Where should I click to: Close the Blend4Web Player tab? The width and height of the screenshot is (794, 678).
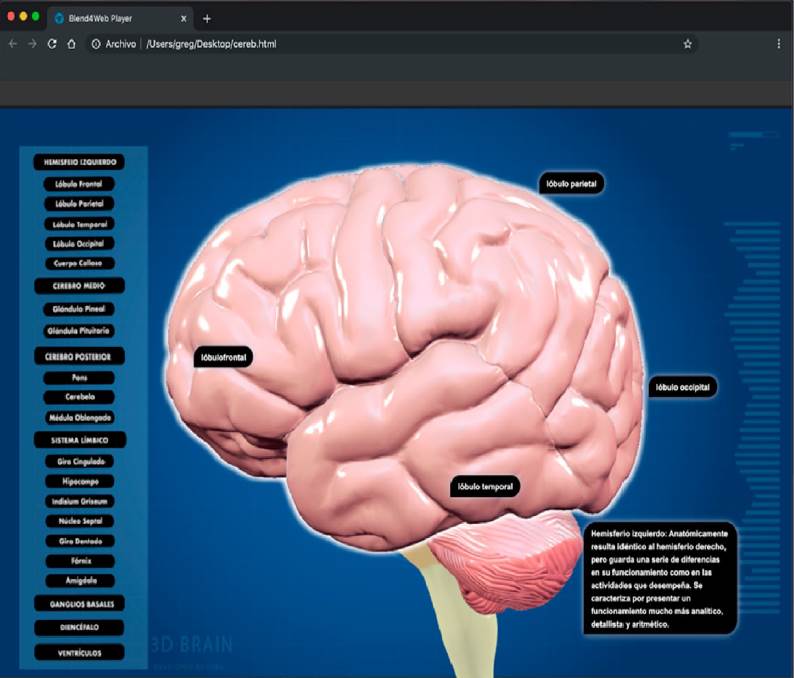click(x=183, y=18)
